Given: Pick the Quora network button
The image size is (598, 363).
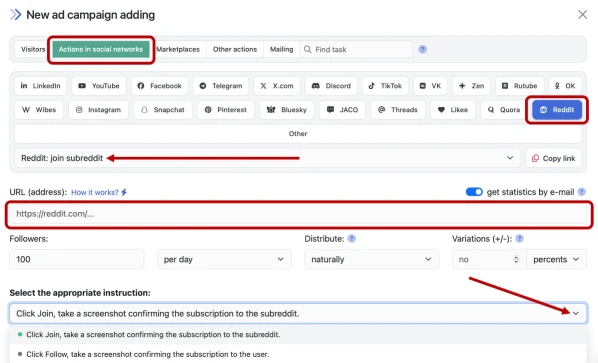Looking at the screenshot, I should (504, 110).
